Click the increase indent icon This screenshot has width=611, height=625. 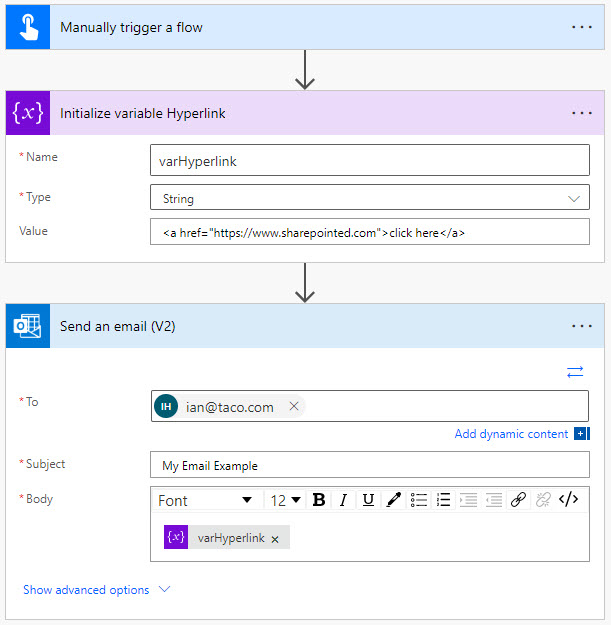(x=468, y=499)
